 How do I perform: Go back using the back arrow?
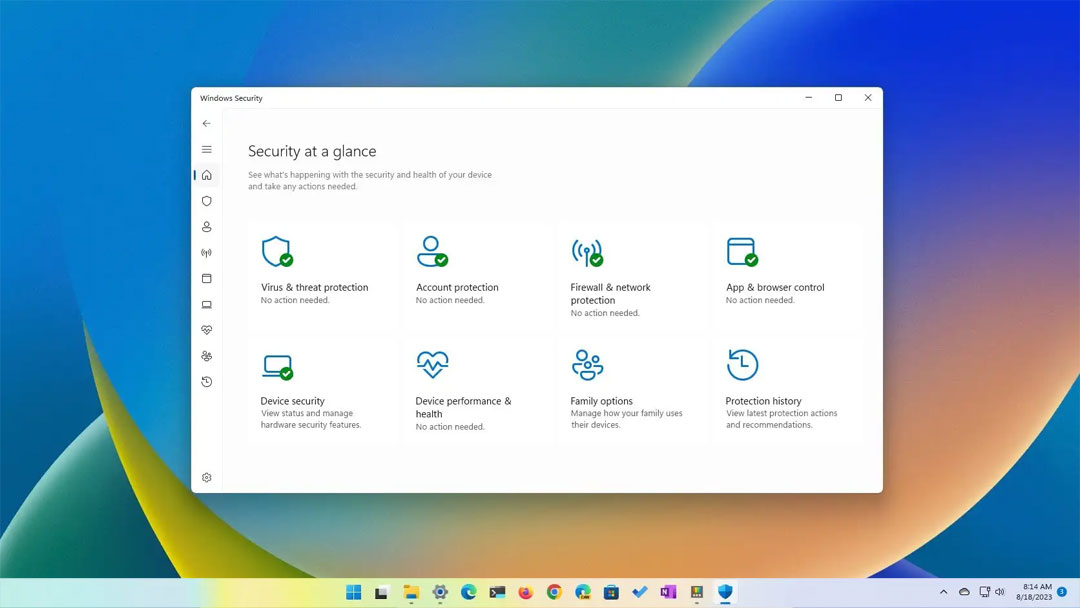click(x=207, y=124)
